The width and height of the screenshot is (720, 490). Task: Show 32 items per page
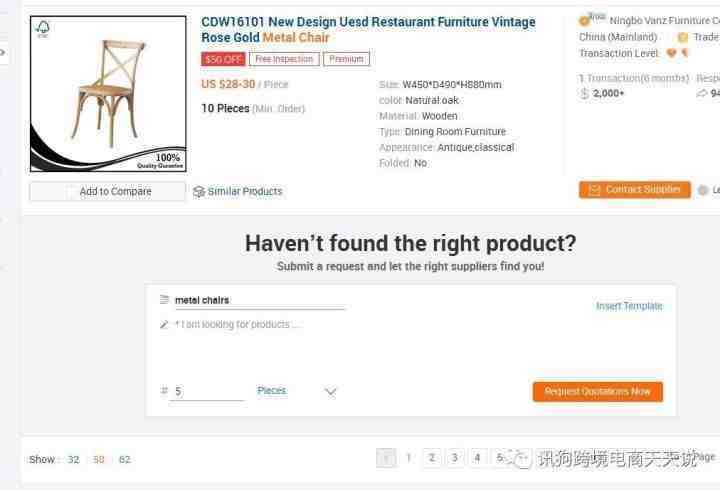[x=73, y=459]
